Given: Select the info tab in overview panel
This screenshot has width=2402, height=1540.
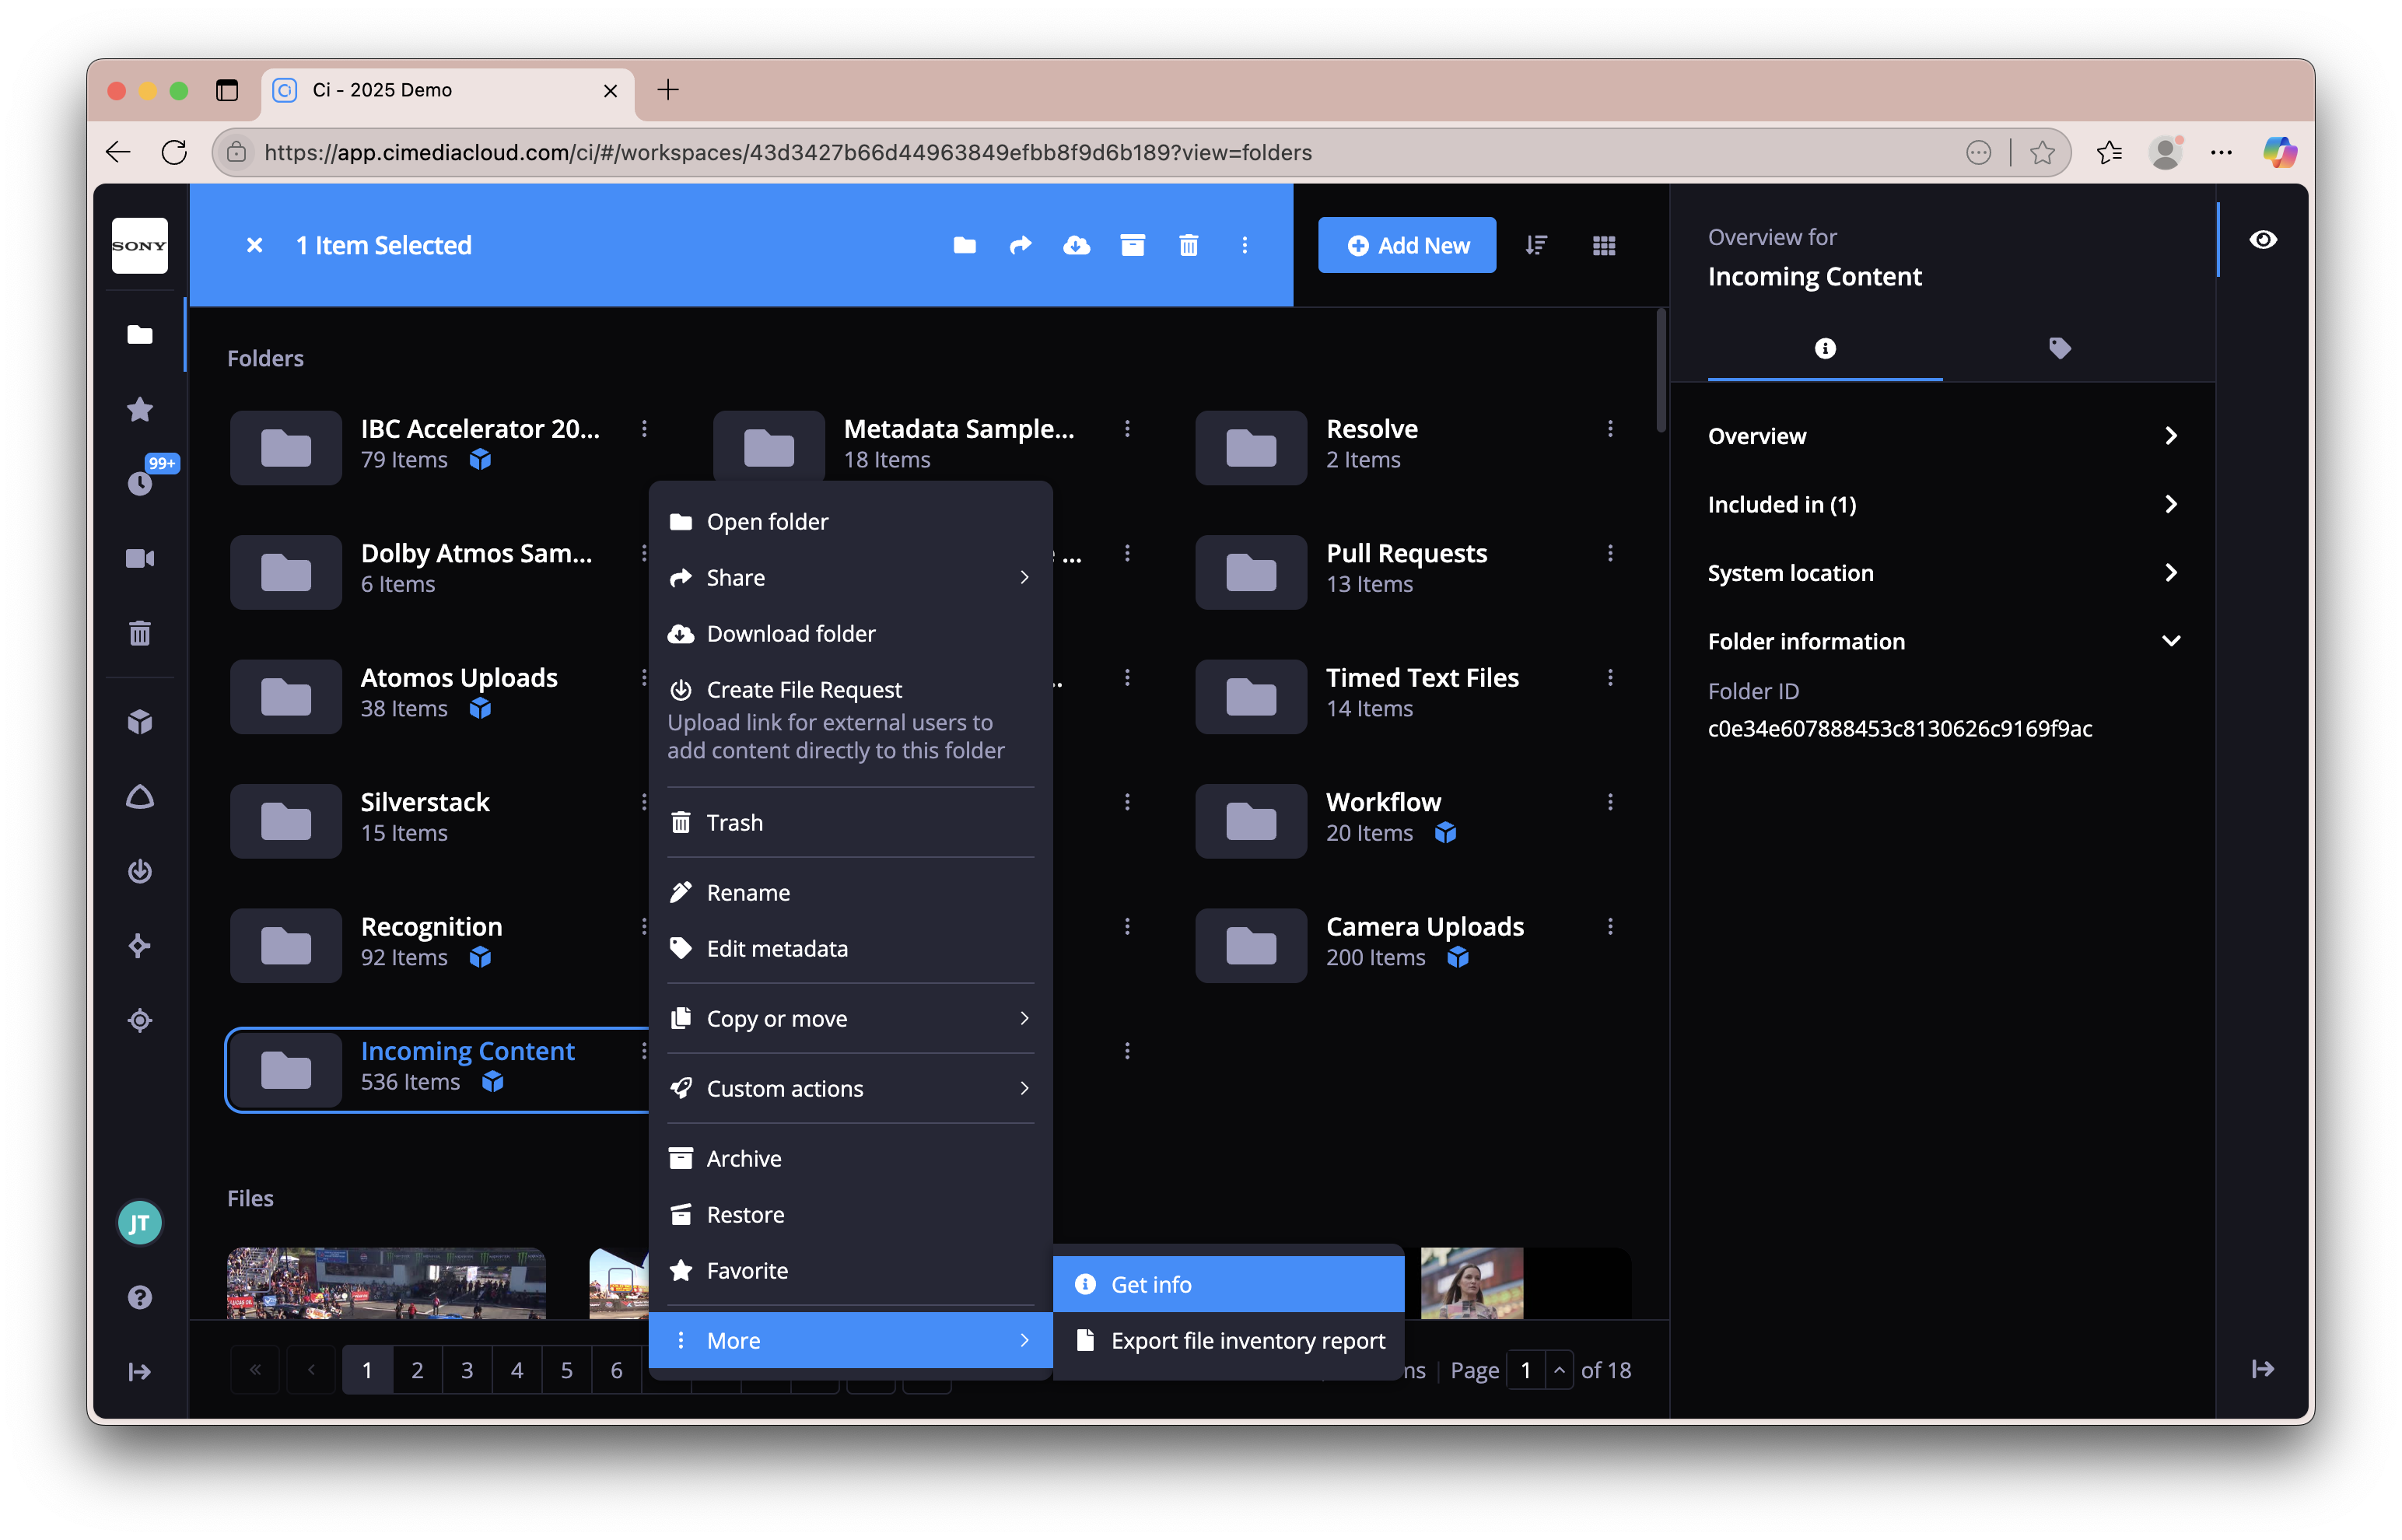Looking at the screenshot, I should [x=1824, y=348].
